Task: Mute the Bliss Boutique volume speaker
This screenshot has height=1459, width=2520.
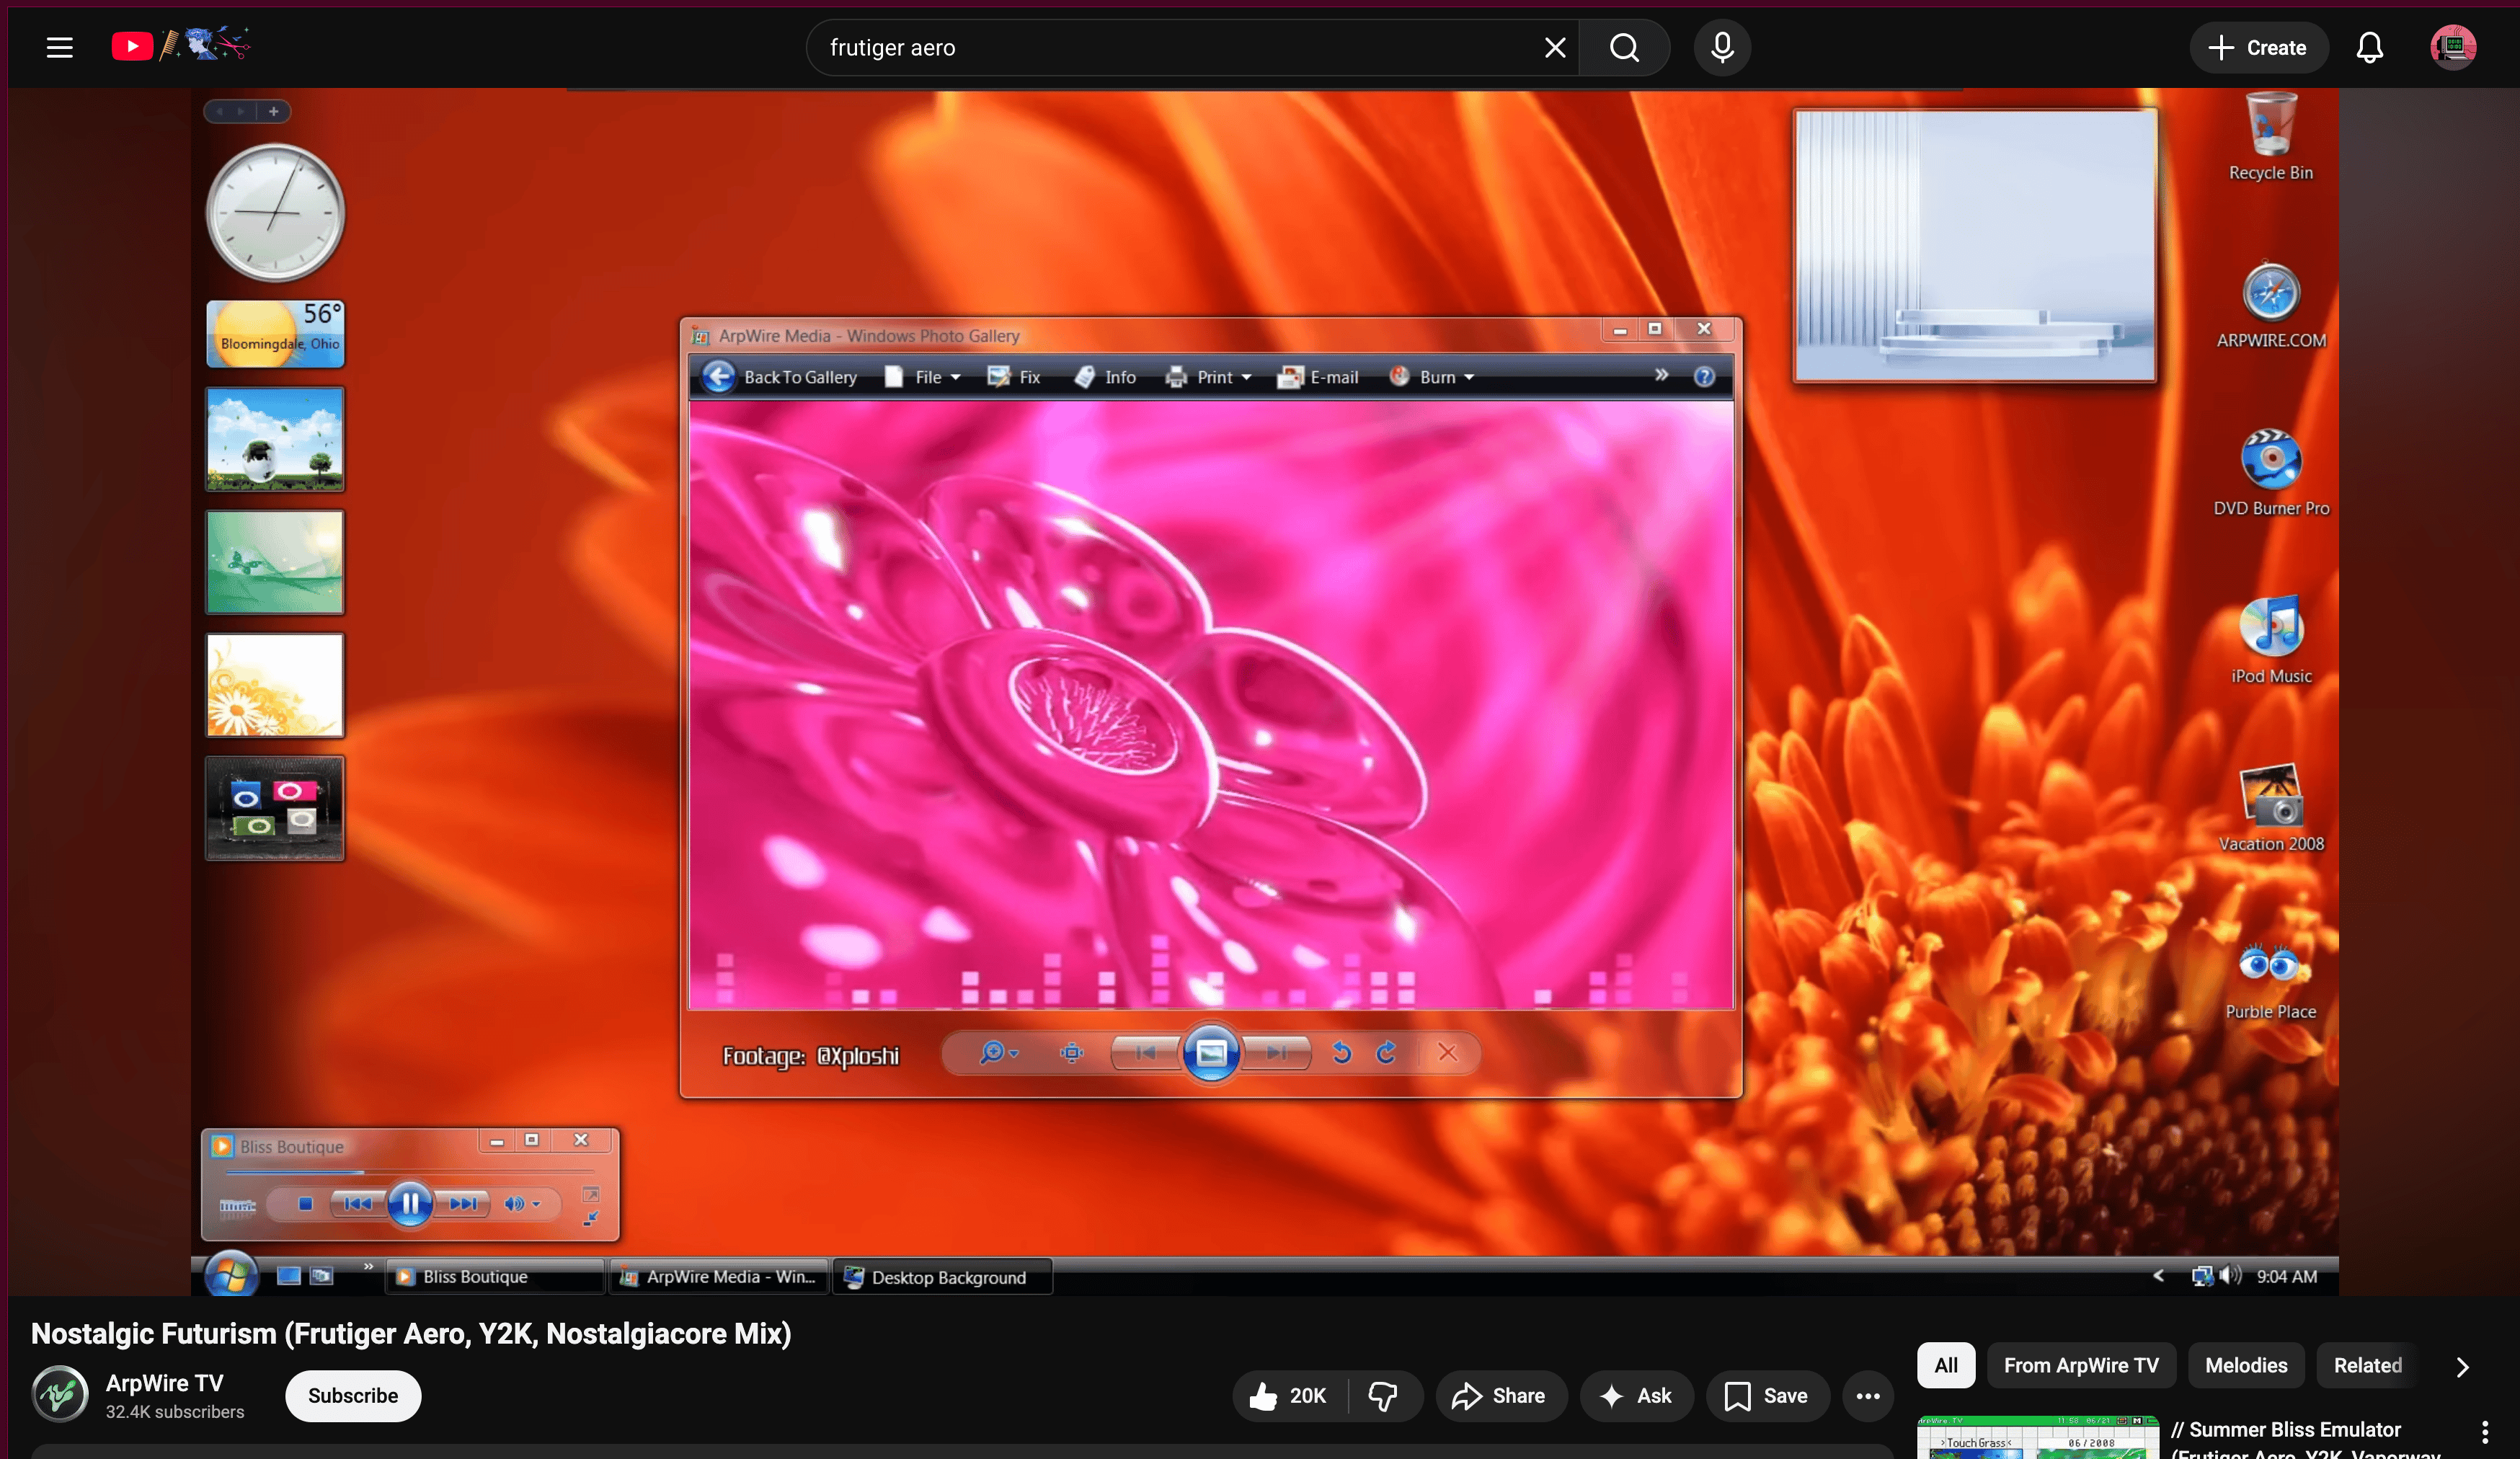Action: pos(514,1204)
